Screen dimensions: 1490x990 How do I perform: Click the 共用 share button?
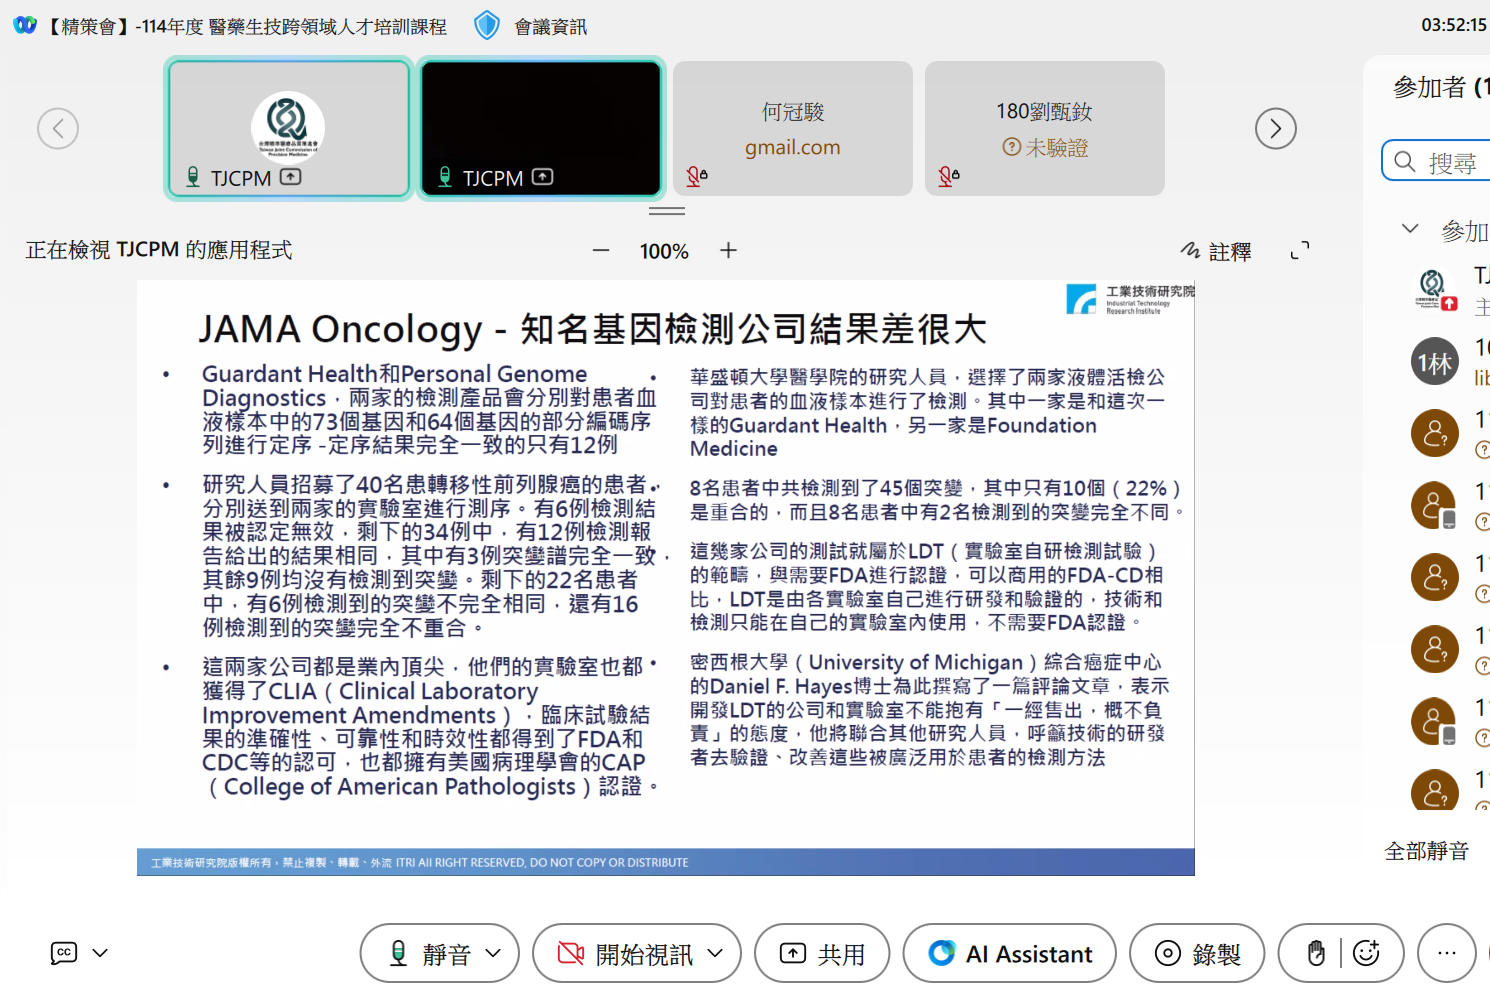click(x=823, y=953)
